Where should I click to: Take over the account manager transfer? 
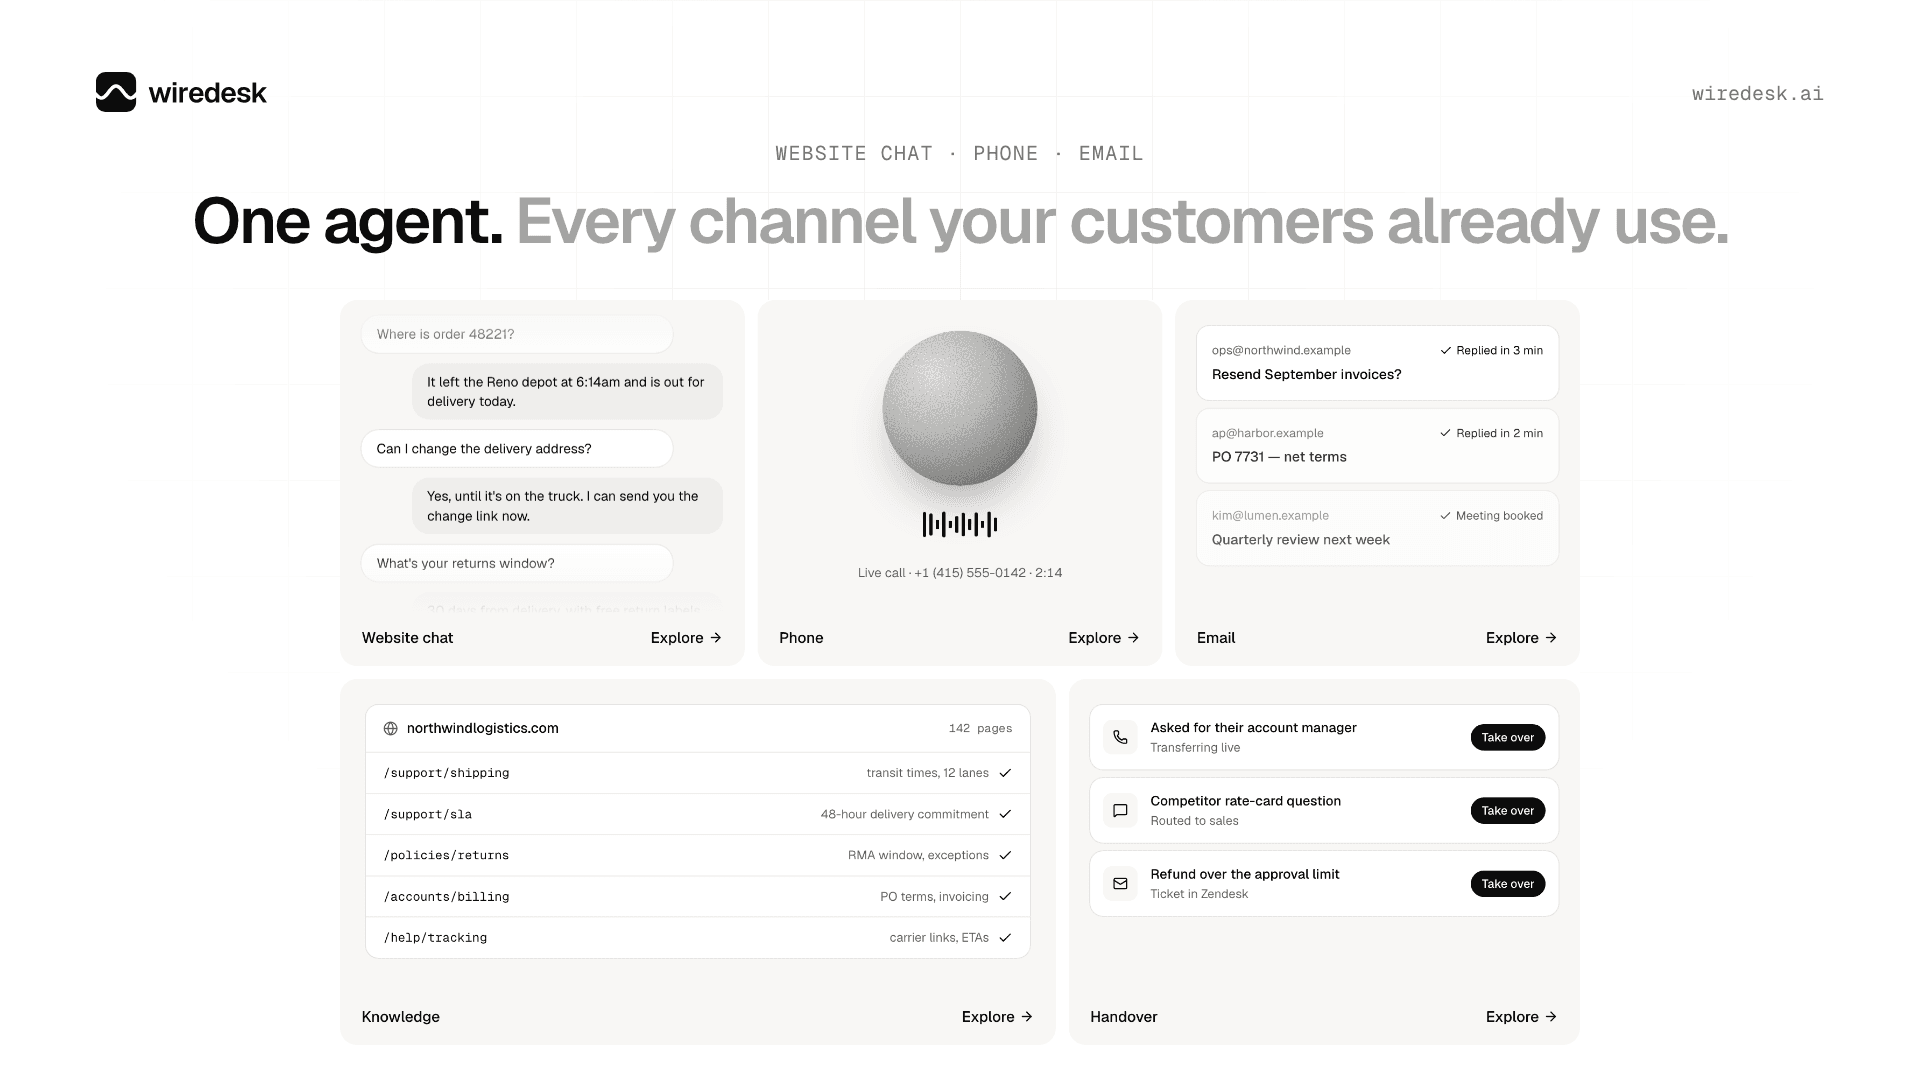coord(1507,737)
